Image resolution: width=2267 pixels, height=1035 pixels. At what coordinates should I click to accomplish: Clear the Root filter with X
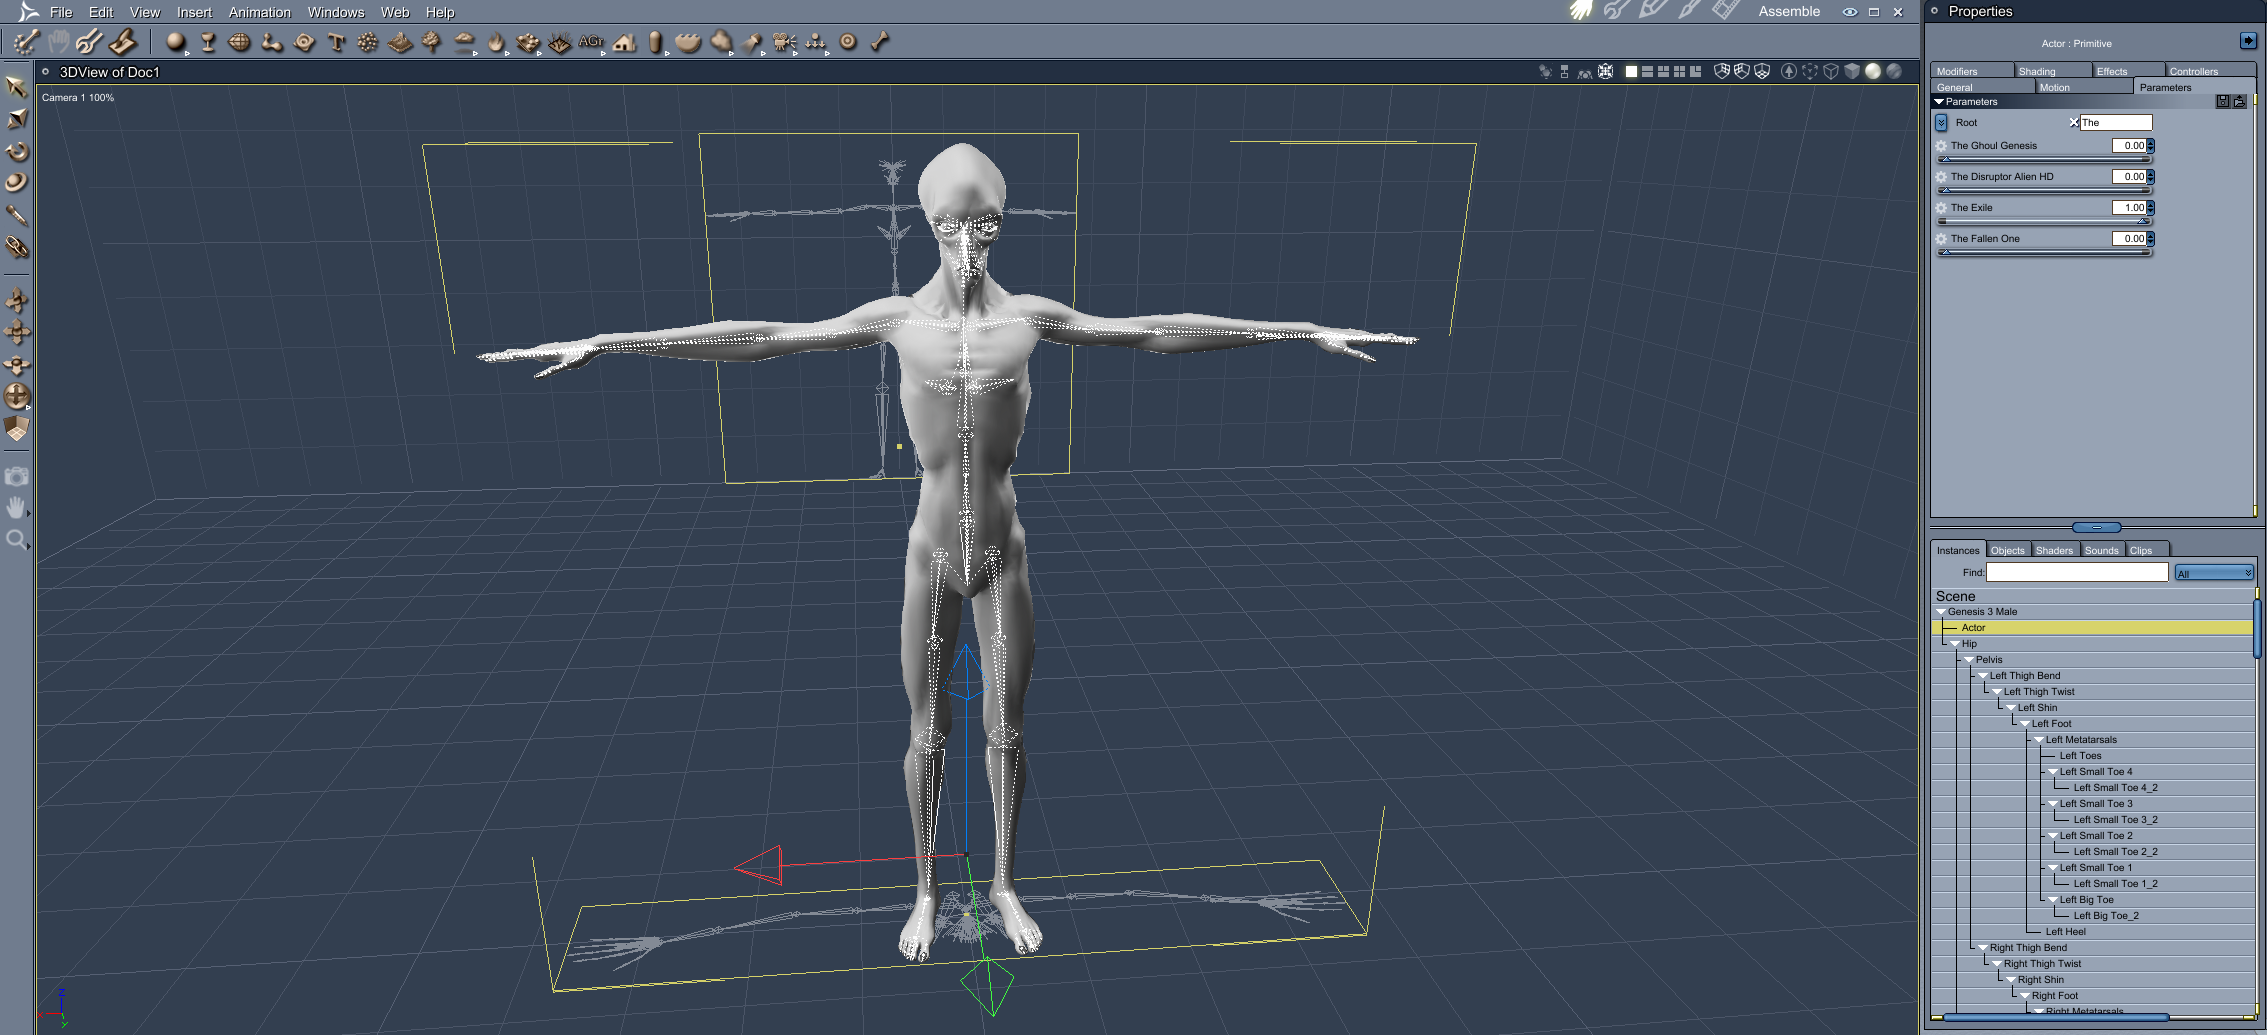(2074, 123)
